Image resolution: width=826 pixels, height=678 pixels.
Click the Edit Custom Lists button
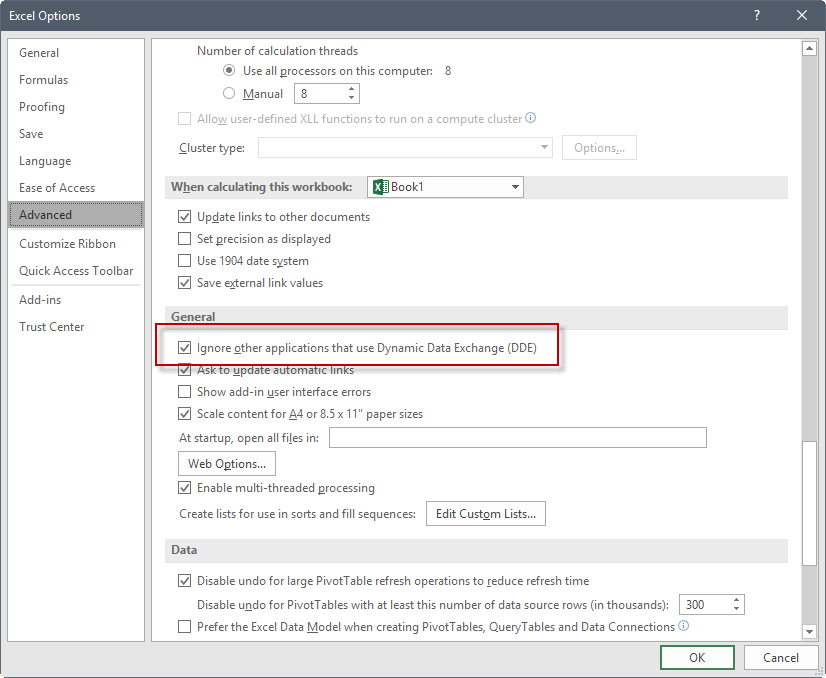(486, 514)
